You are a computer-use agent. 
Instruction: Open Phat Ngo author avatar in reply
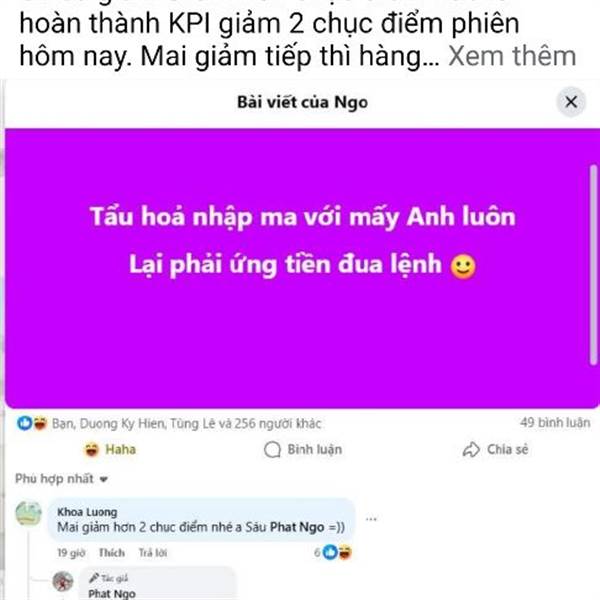(x=63, y=581)
